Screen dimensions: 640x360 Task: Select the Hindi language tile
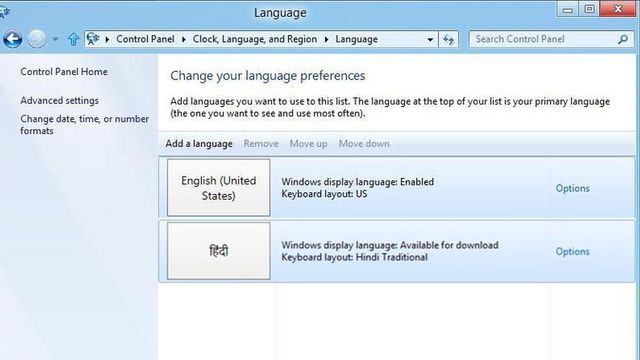pyautogui.click(x=218, y=251)
